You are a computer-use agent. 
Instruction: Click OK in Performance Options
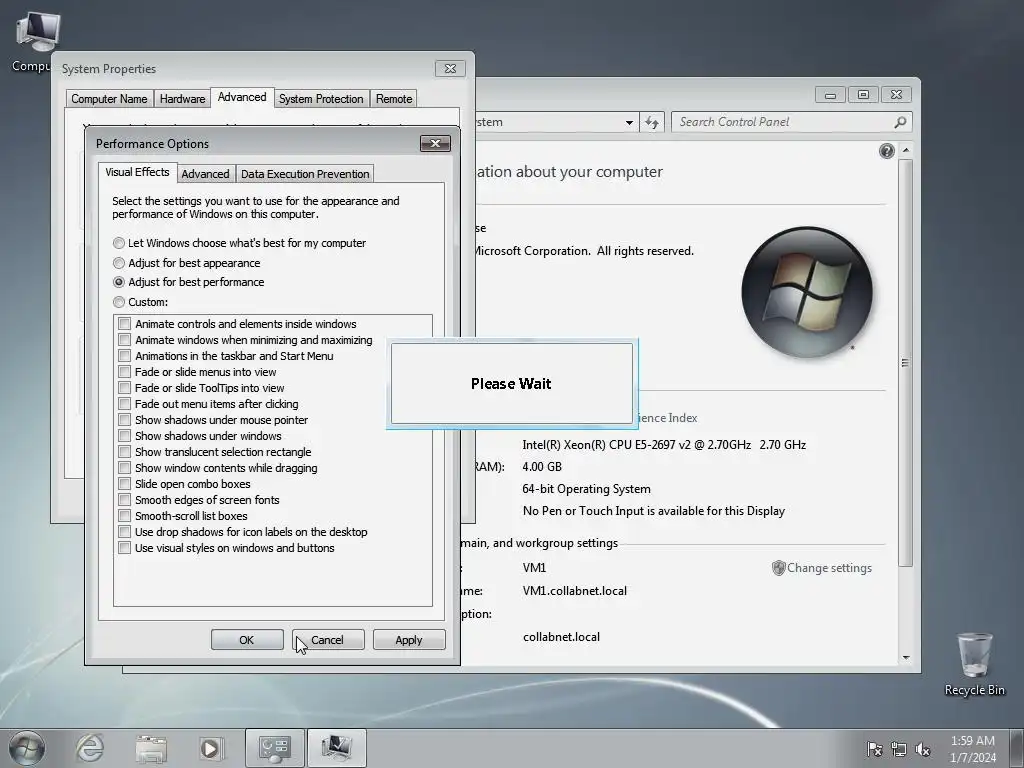(247, 640)
